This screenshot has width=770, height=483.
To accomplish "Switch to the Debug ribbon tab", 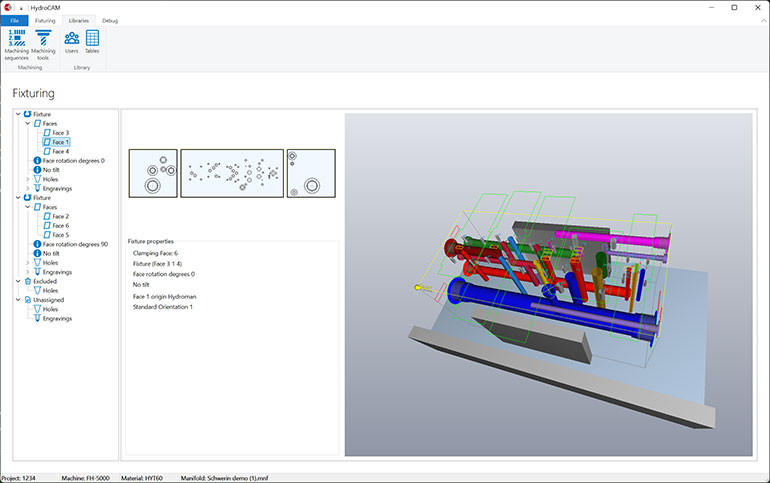I will coord(110,21).
